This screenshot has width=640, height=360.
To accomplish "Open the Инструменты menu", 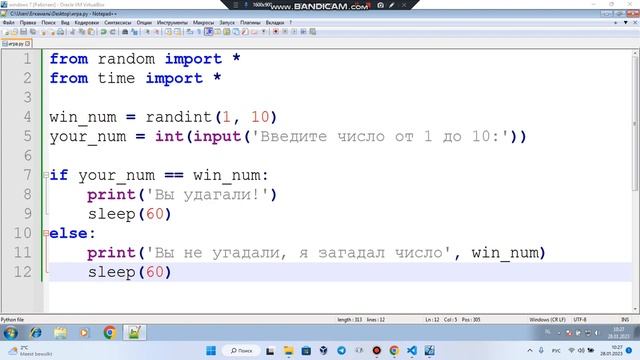I will coord(172,23).
